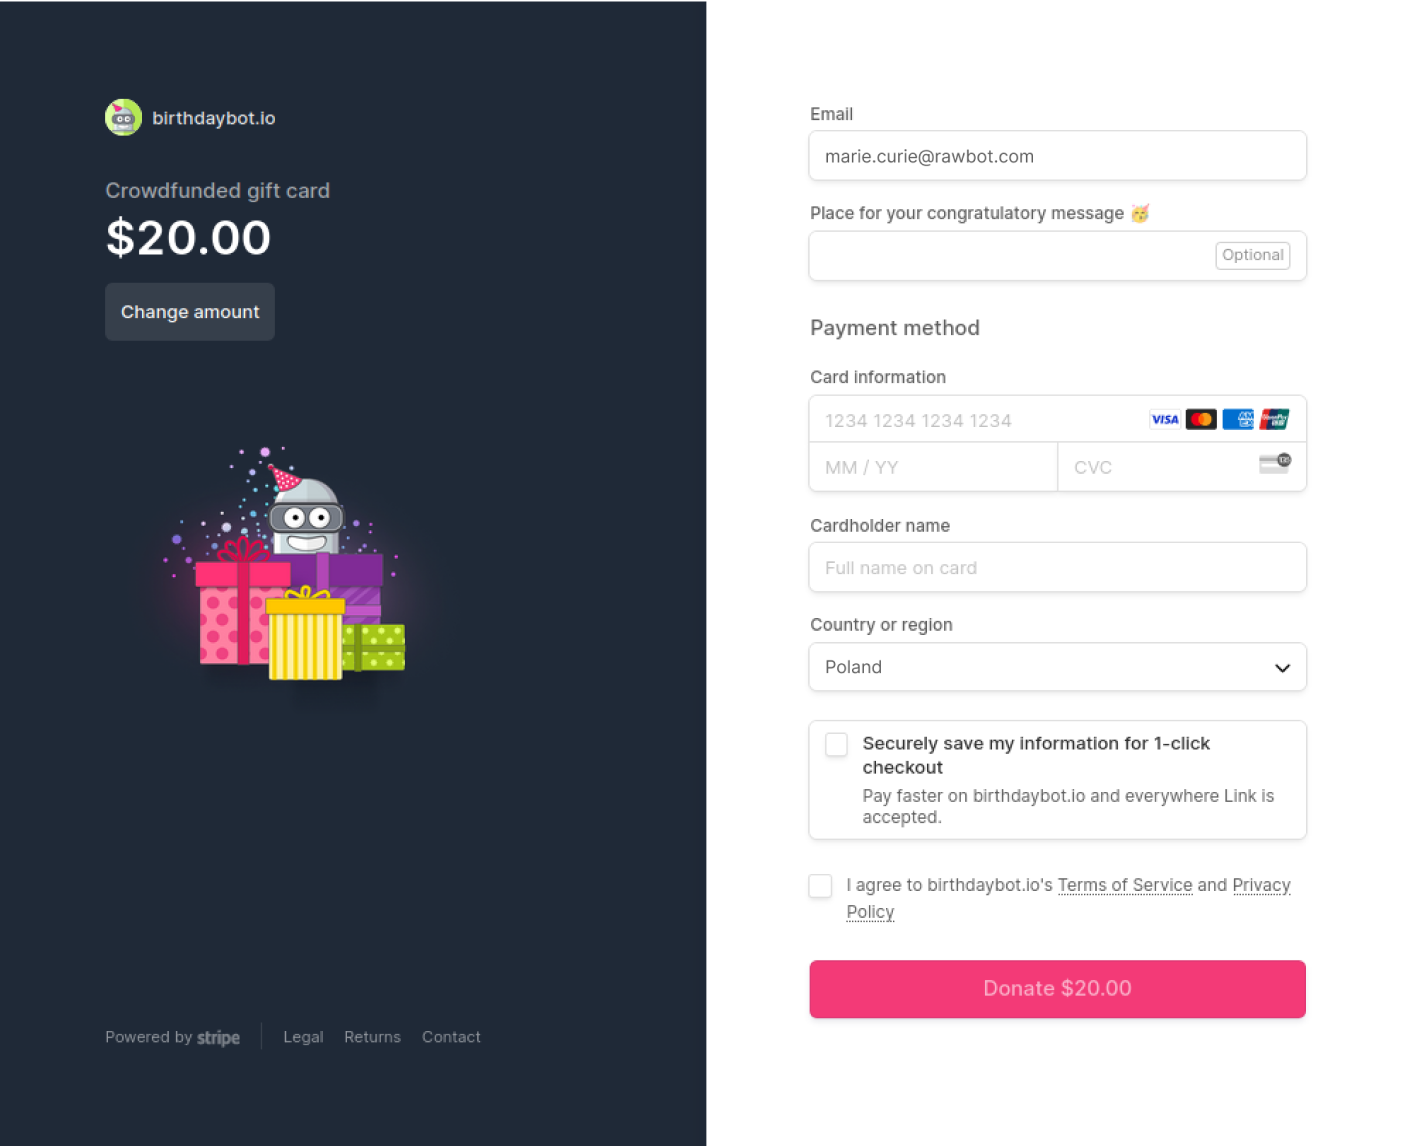The image size is (1404, 1146).
Task: Click the Change amount button
Action: point(190,311)
